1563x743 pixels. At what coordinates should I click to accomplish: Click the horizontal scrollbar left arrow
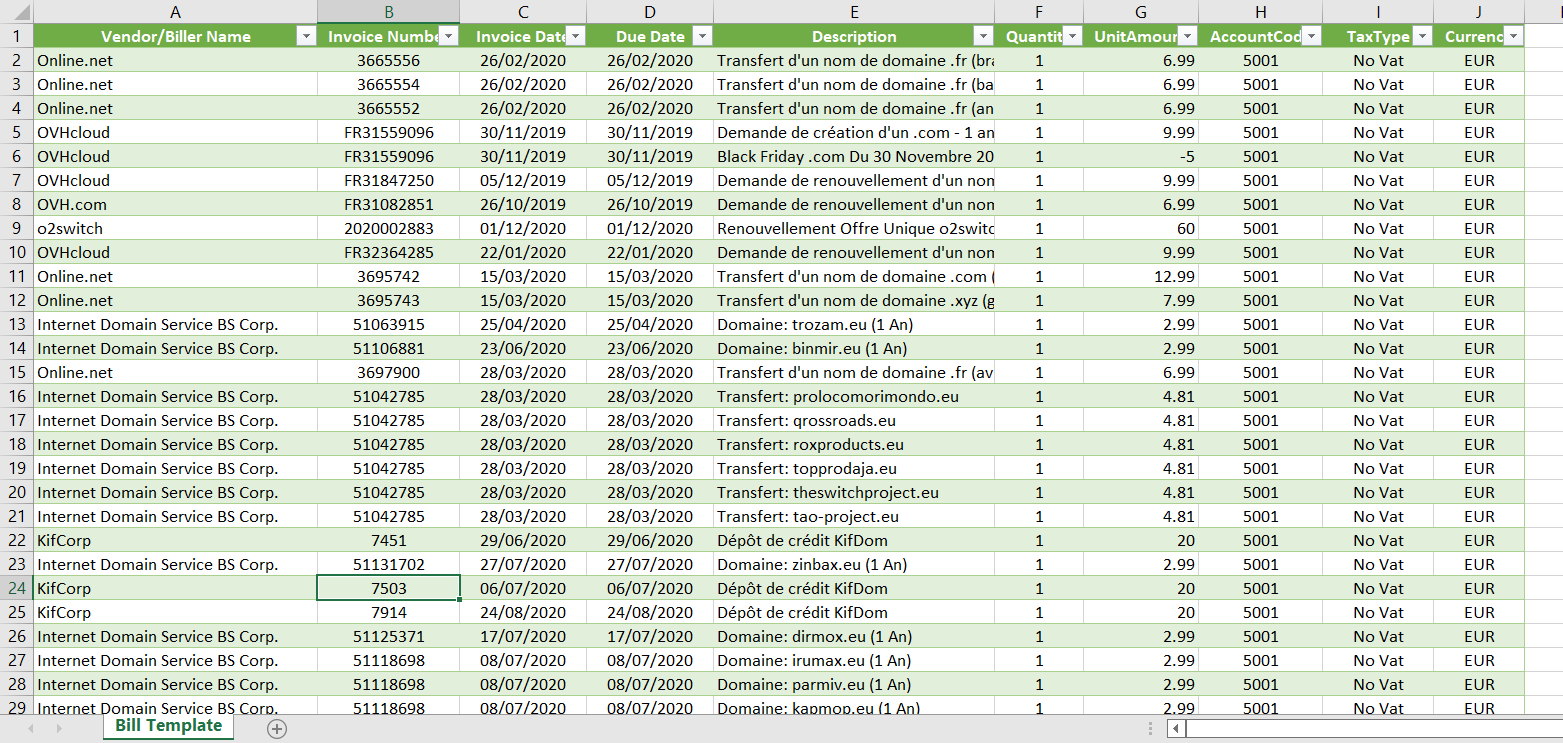[1177, 729]
